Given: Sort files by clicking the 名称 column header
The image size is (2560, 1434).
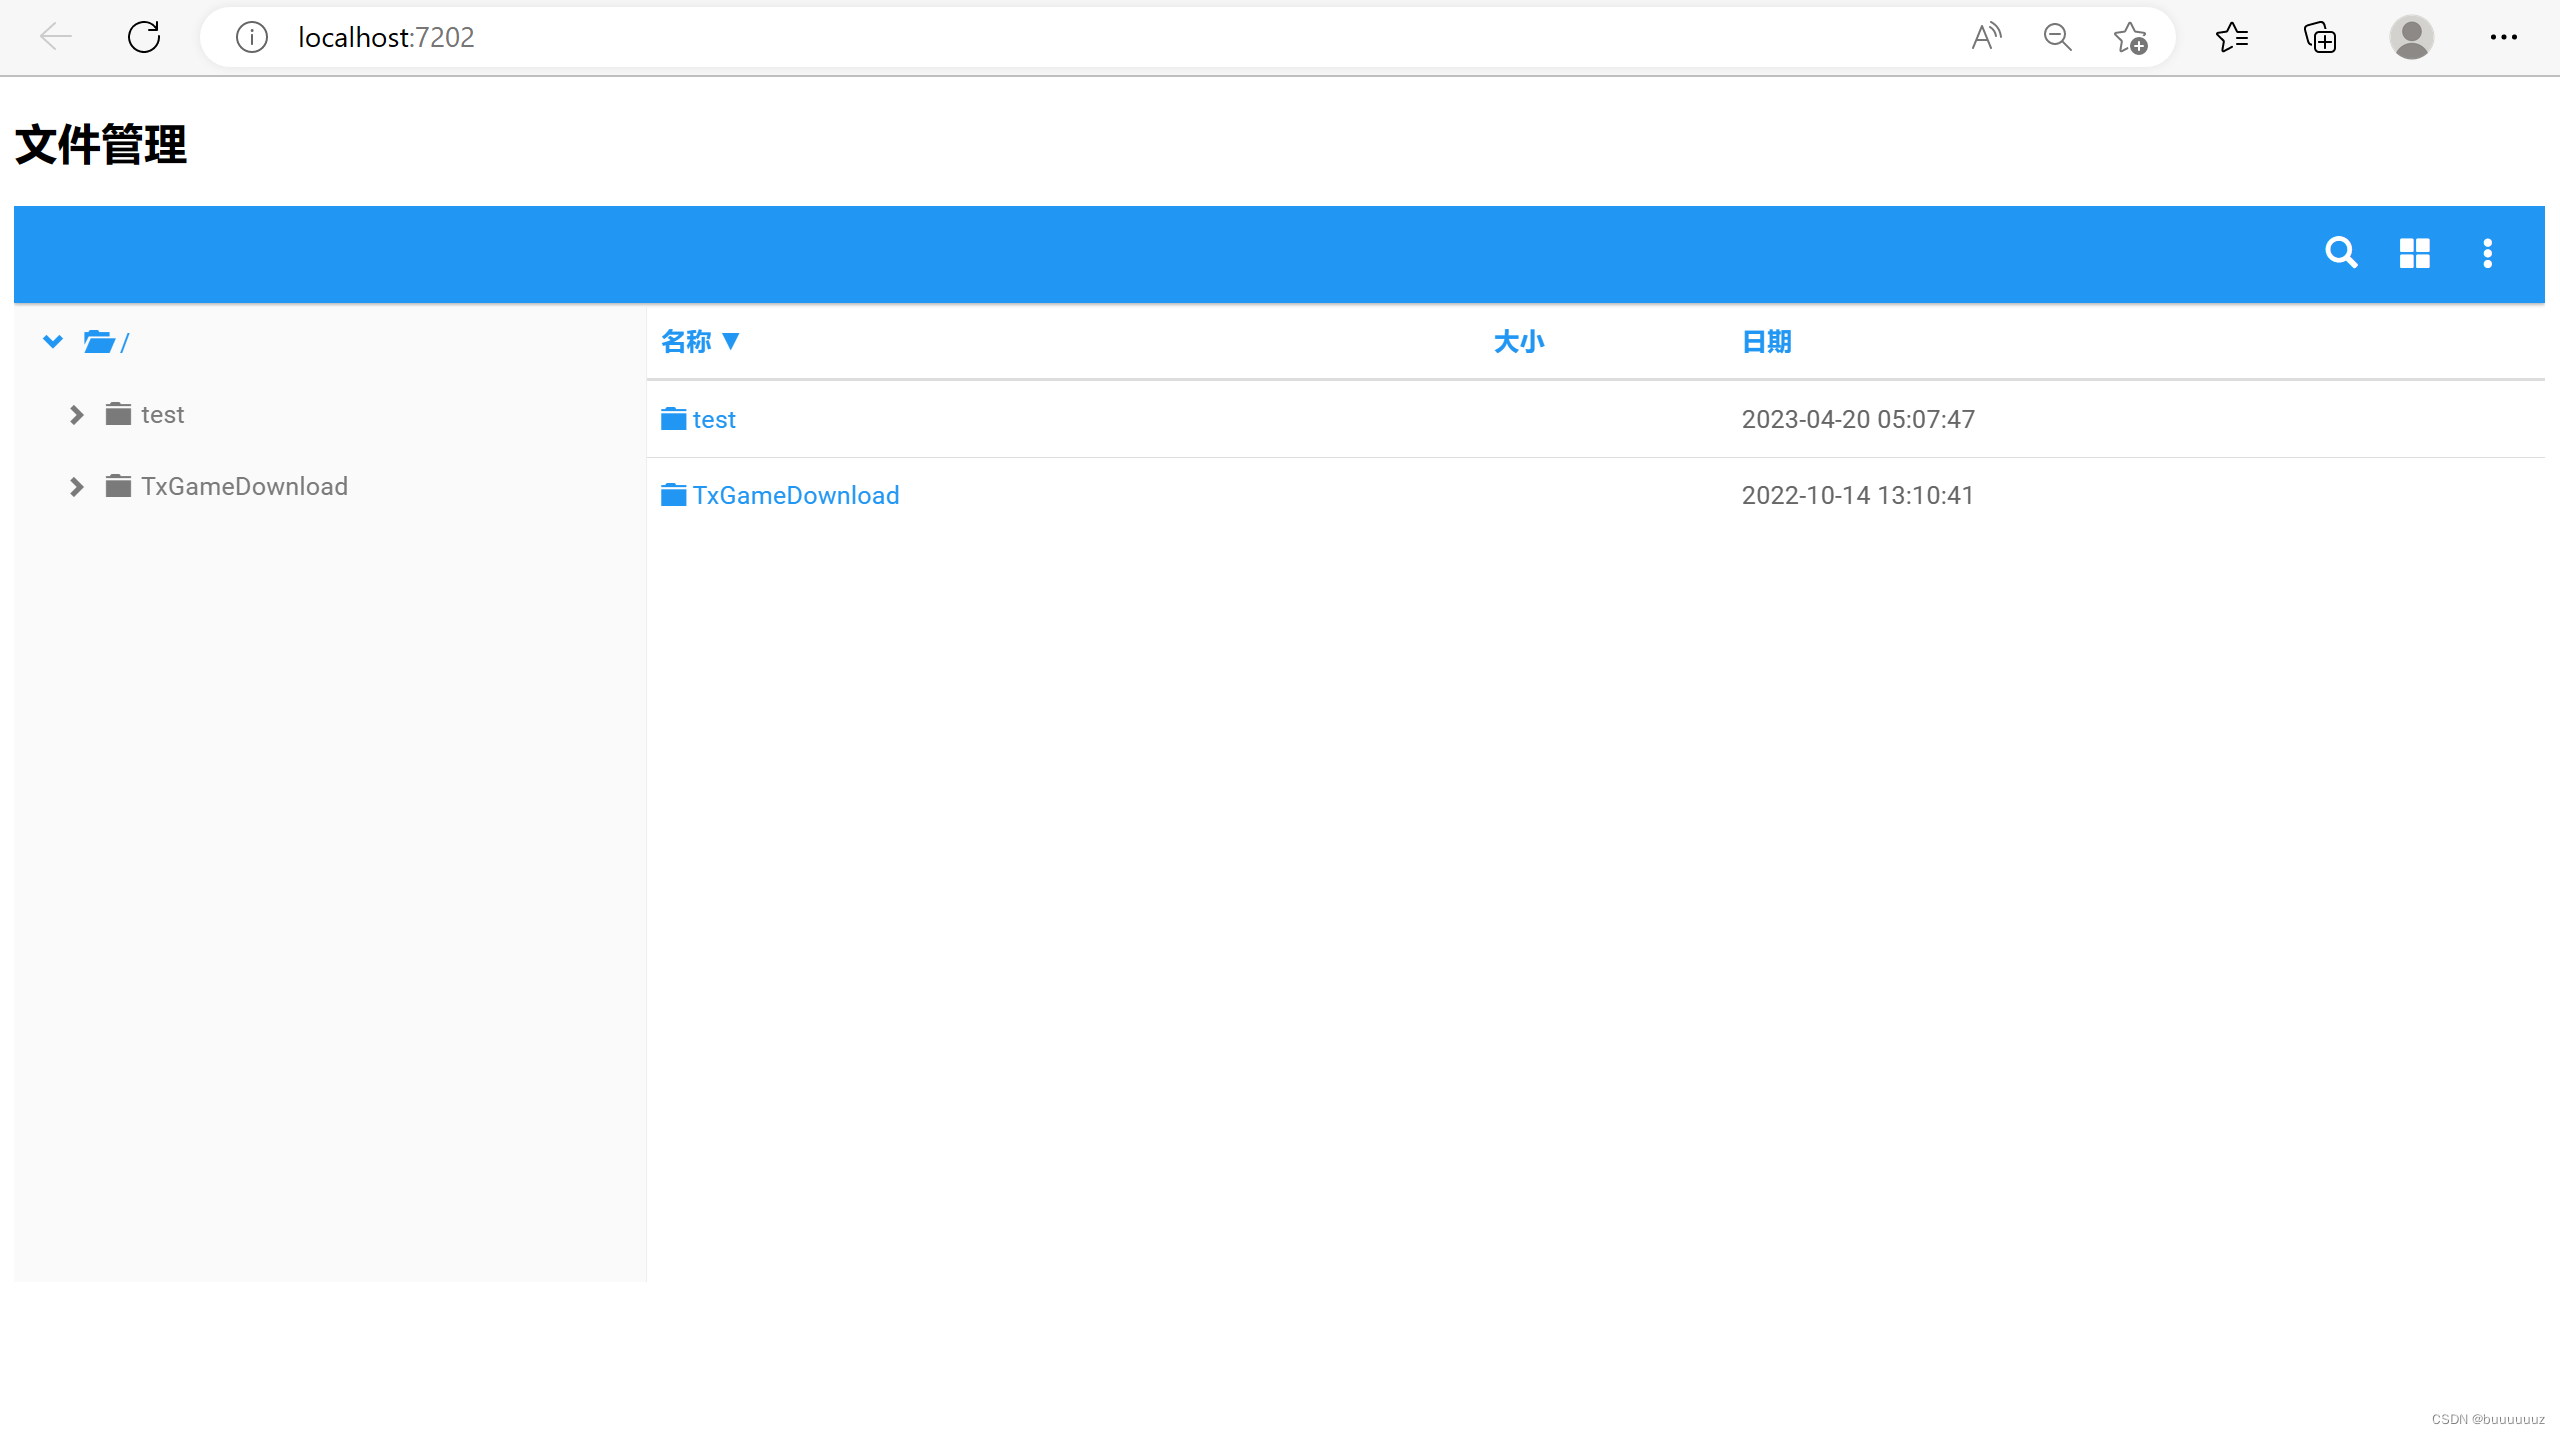Looking at the screenshot, I should pos(686,341).
